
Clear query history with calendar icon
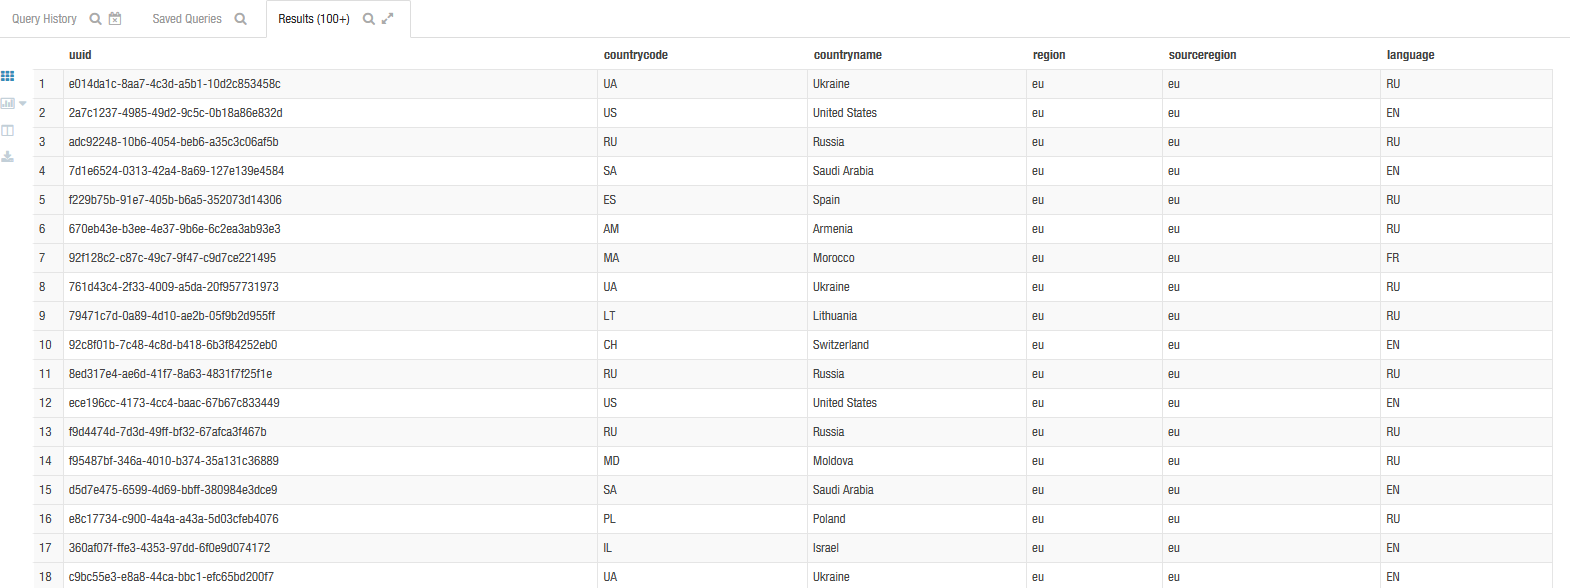coord(115,19)
